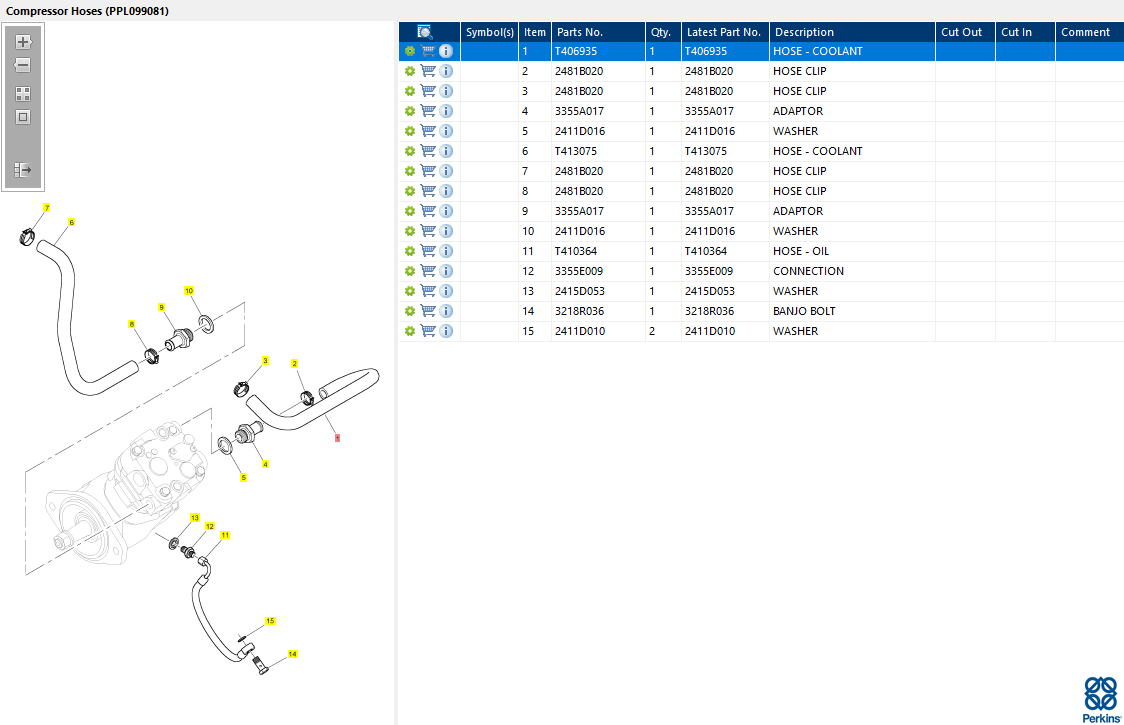Show info for item 15 washer 2411D010

coord(446,331)
